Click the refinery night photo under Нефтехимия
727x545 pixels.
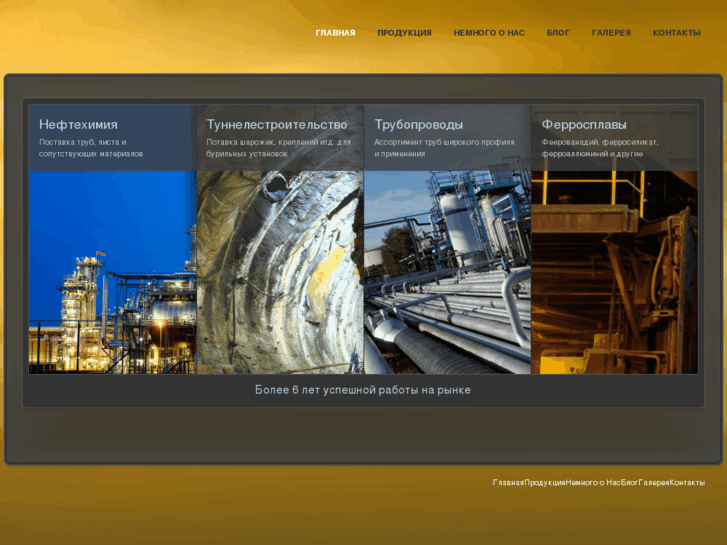coord(113,272)
